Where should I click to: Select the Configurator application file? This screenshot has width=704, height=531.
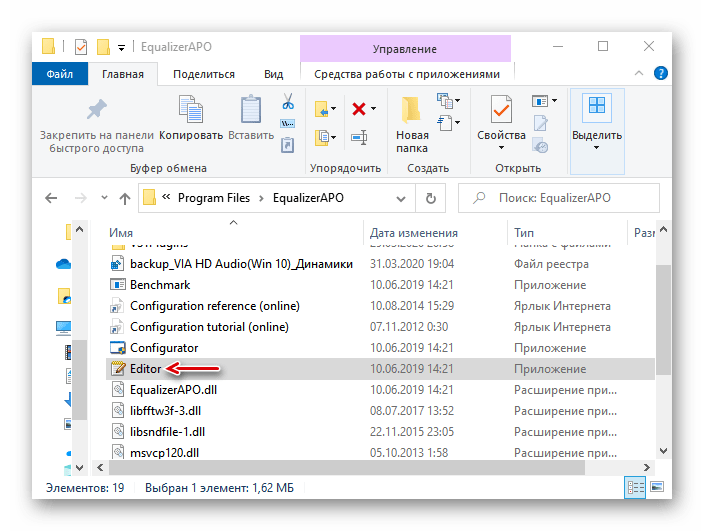point(380,348)
